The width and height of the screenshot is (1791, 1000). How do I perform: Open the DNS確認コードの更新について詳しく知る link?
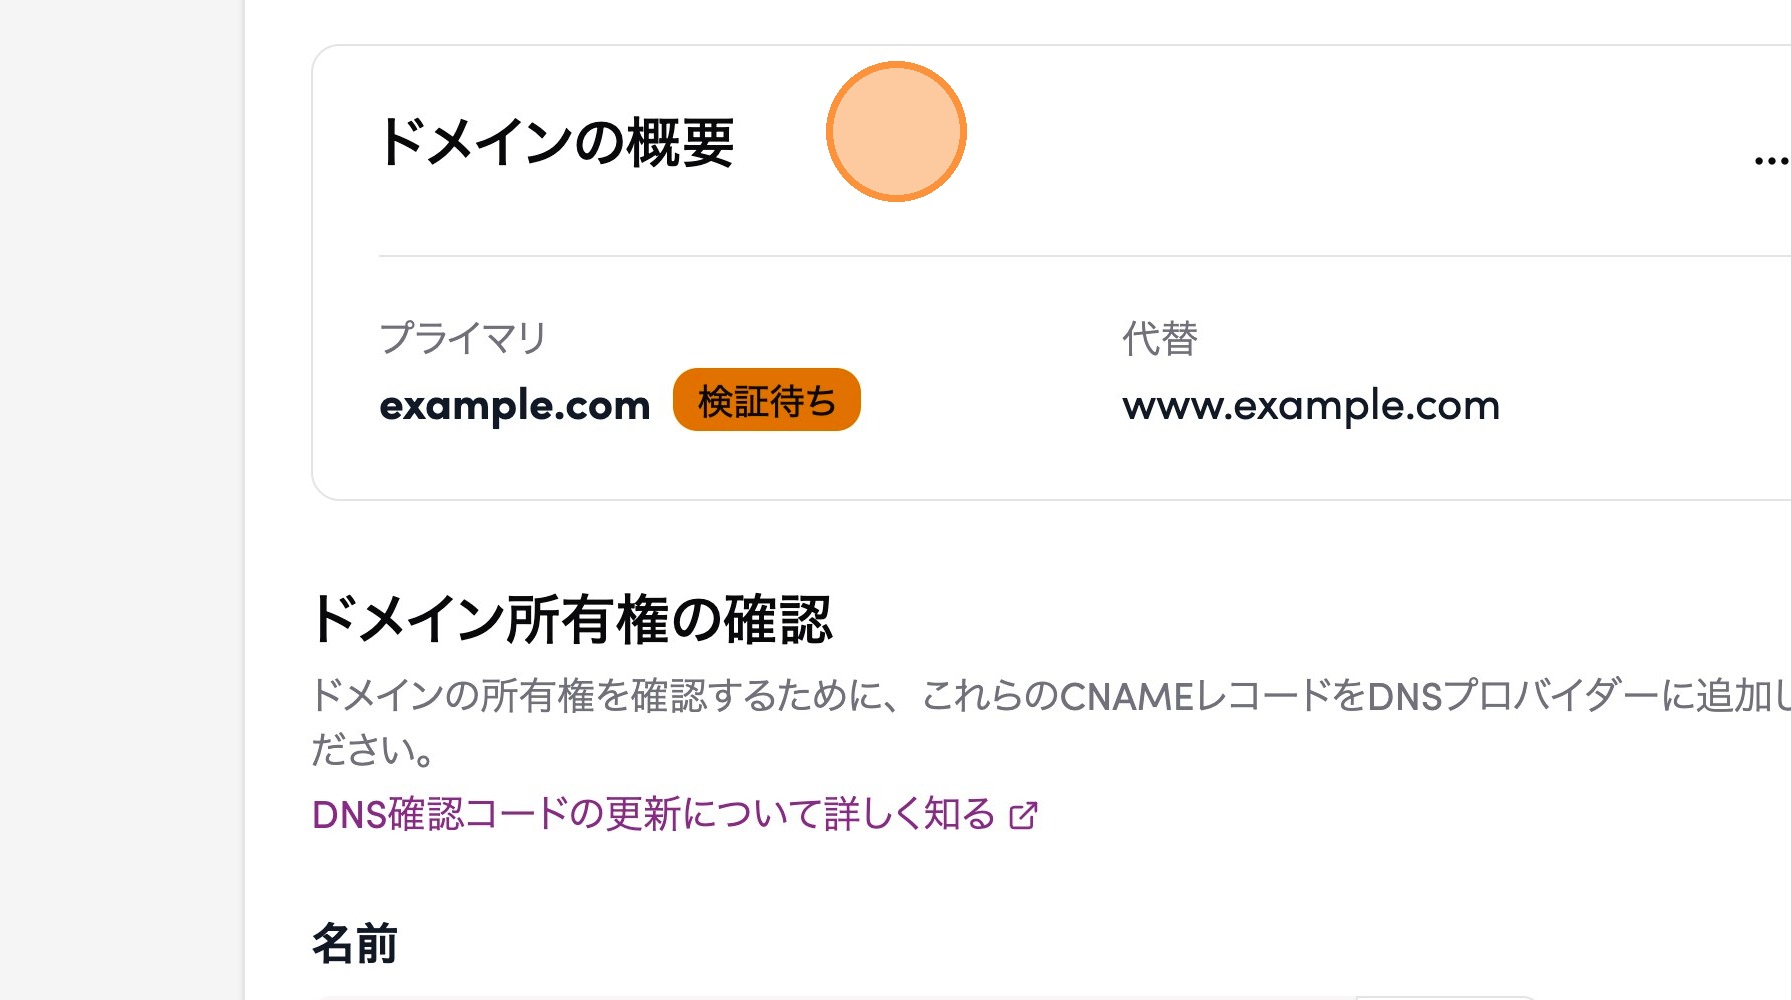(653, 815)
